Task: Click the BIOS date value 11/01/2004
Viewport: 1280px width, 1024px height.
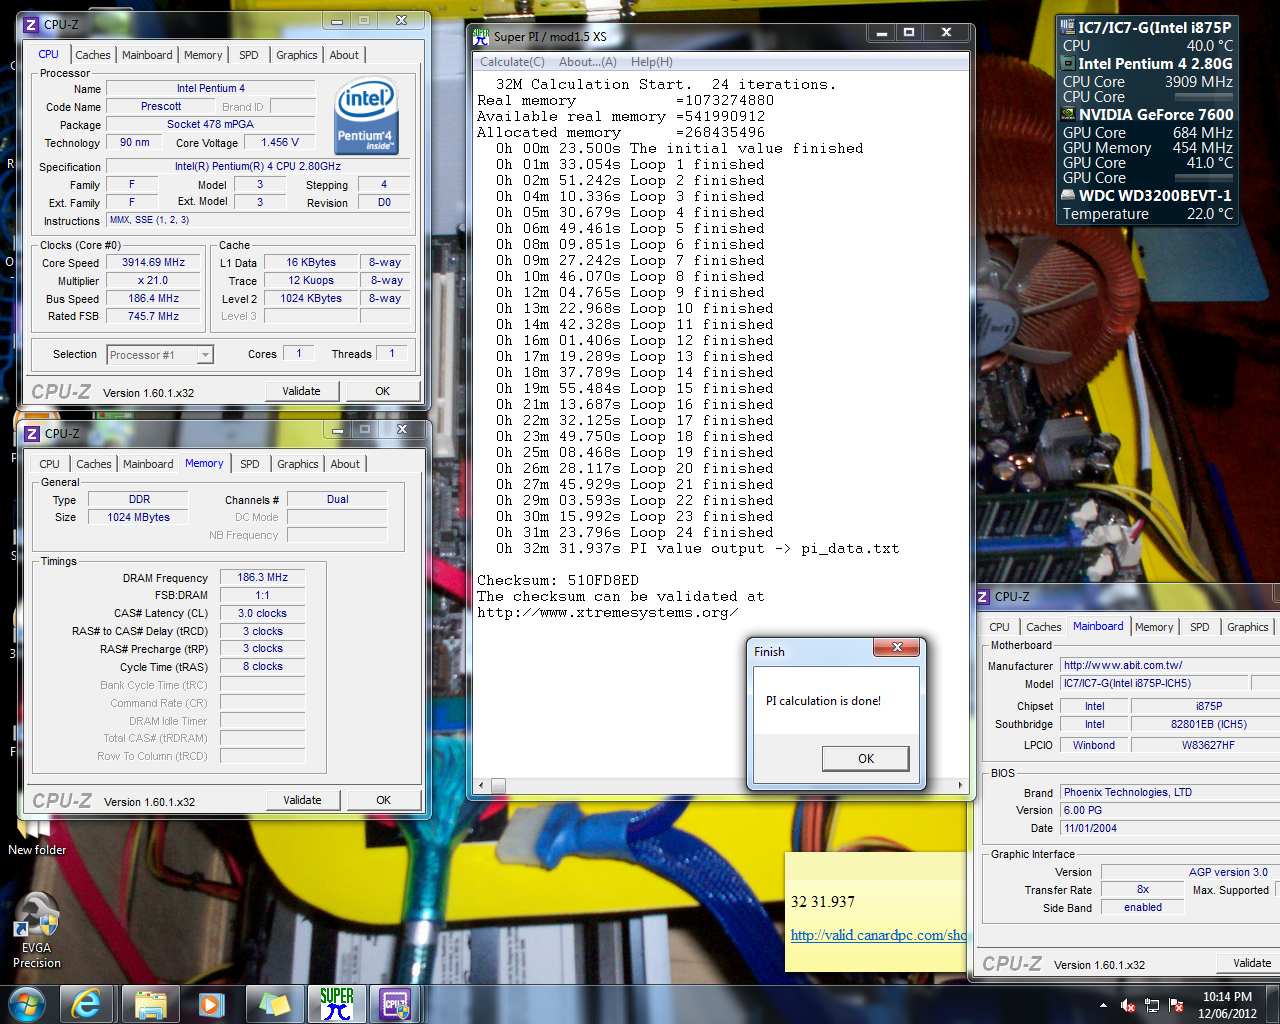Action: [1170, 828]
